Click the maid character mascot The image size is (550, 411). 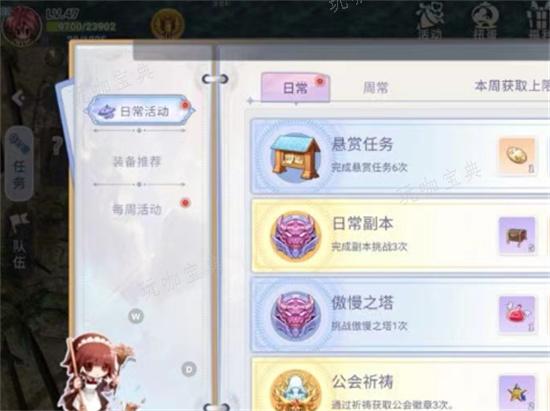(96, 372)
